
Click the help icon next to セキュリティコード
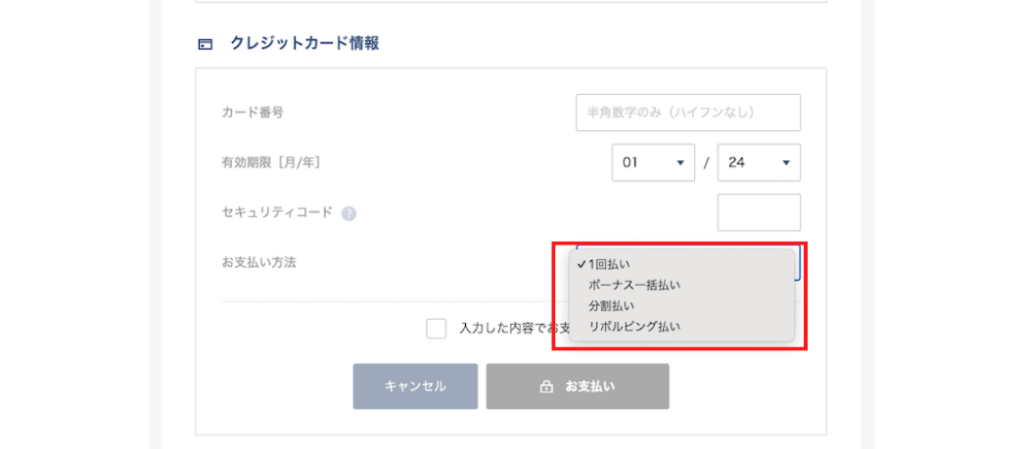(x=349, y=213)
